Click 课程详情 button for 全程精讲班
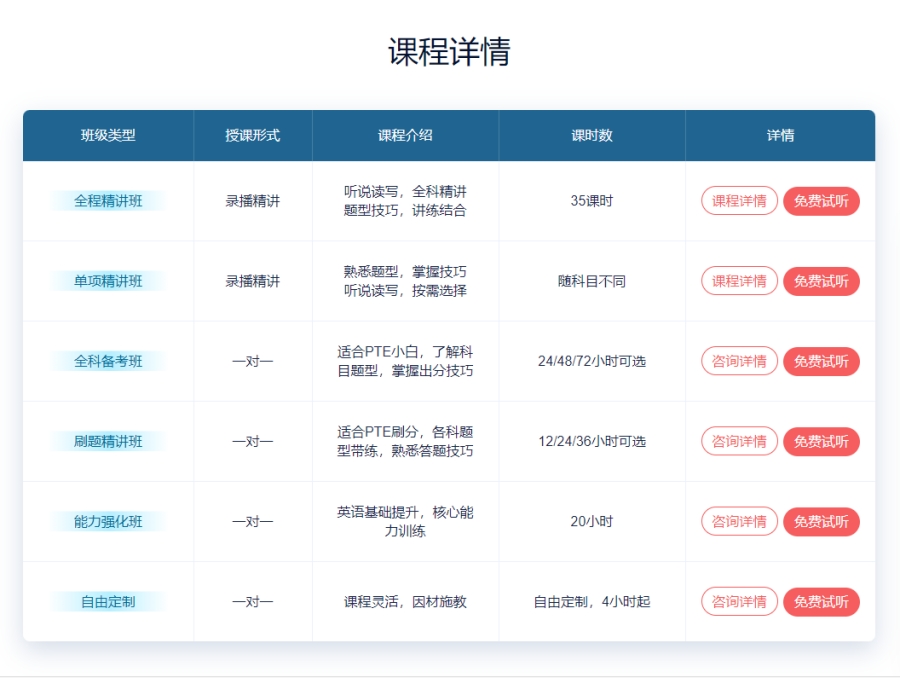This screenshot has width=900, height=678. pos(739,201)
